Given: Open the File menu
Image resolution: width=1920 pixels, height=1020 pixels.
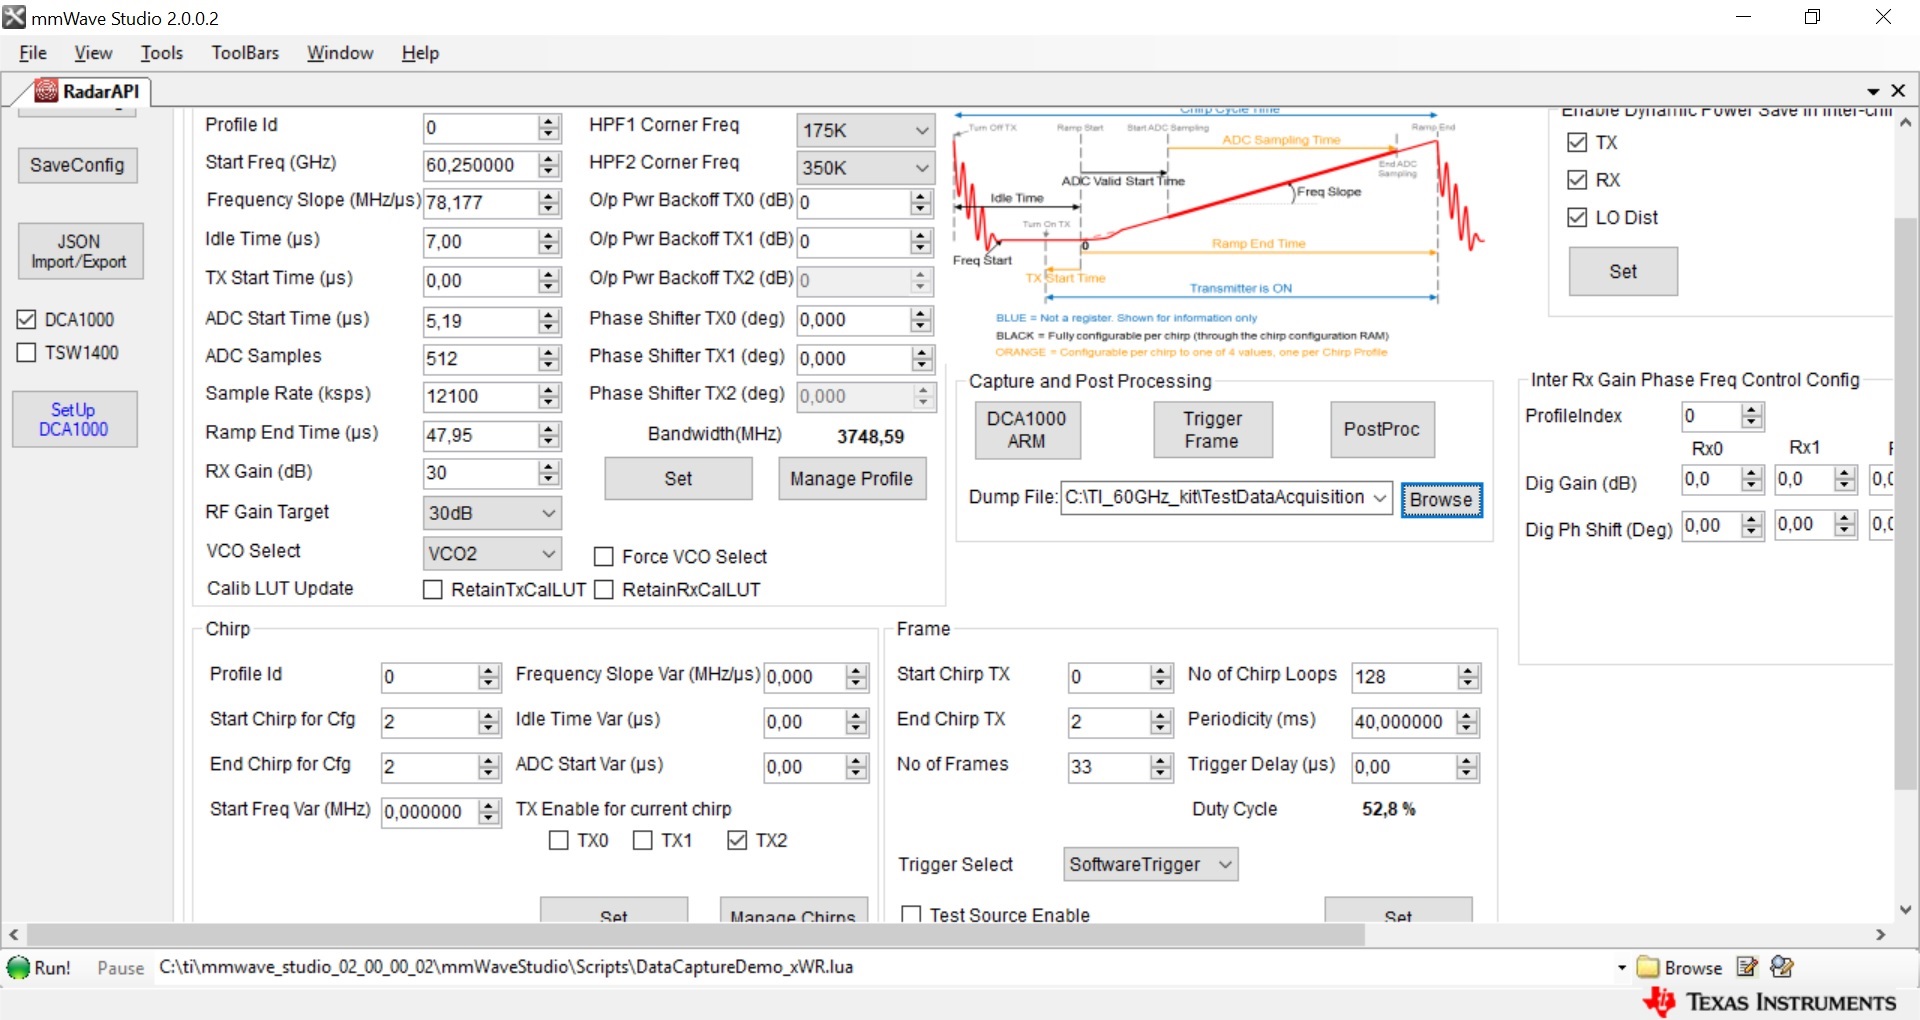Looking at the screenshot, I should (33, 53).
